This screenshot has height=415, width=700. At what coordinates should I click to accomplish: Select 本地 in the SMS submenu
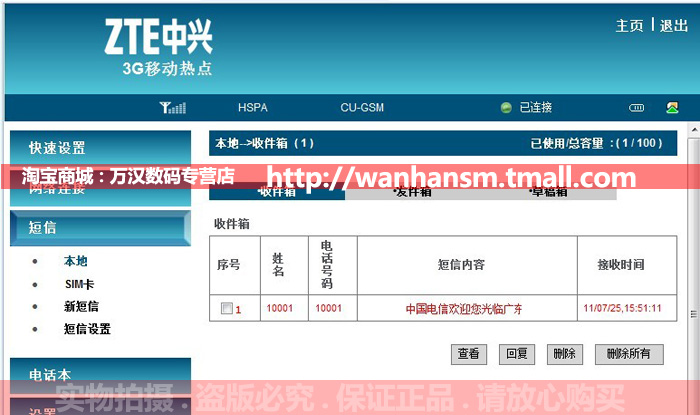(76, 261)
